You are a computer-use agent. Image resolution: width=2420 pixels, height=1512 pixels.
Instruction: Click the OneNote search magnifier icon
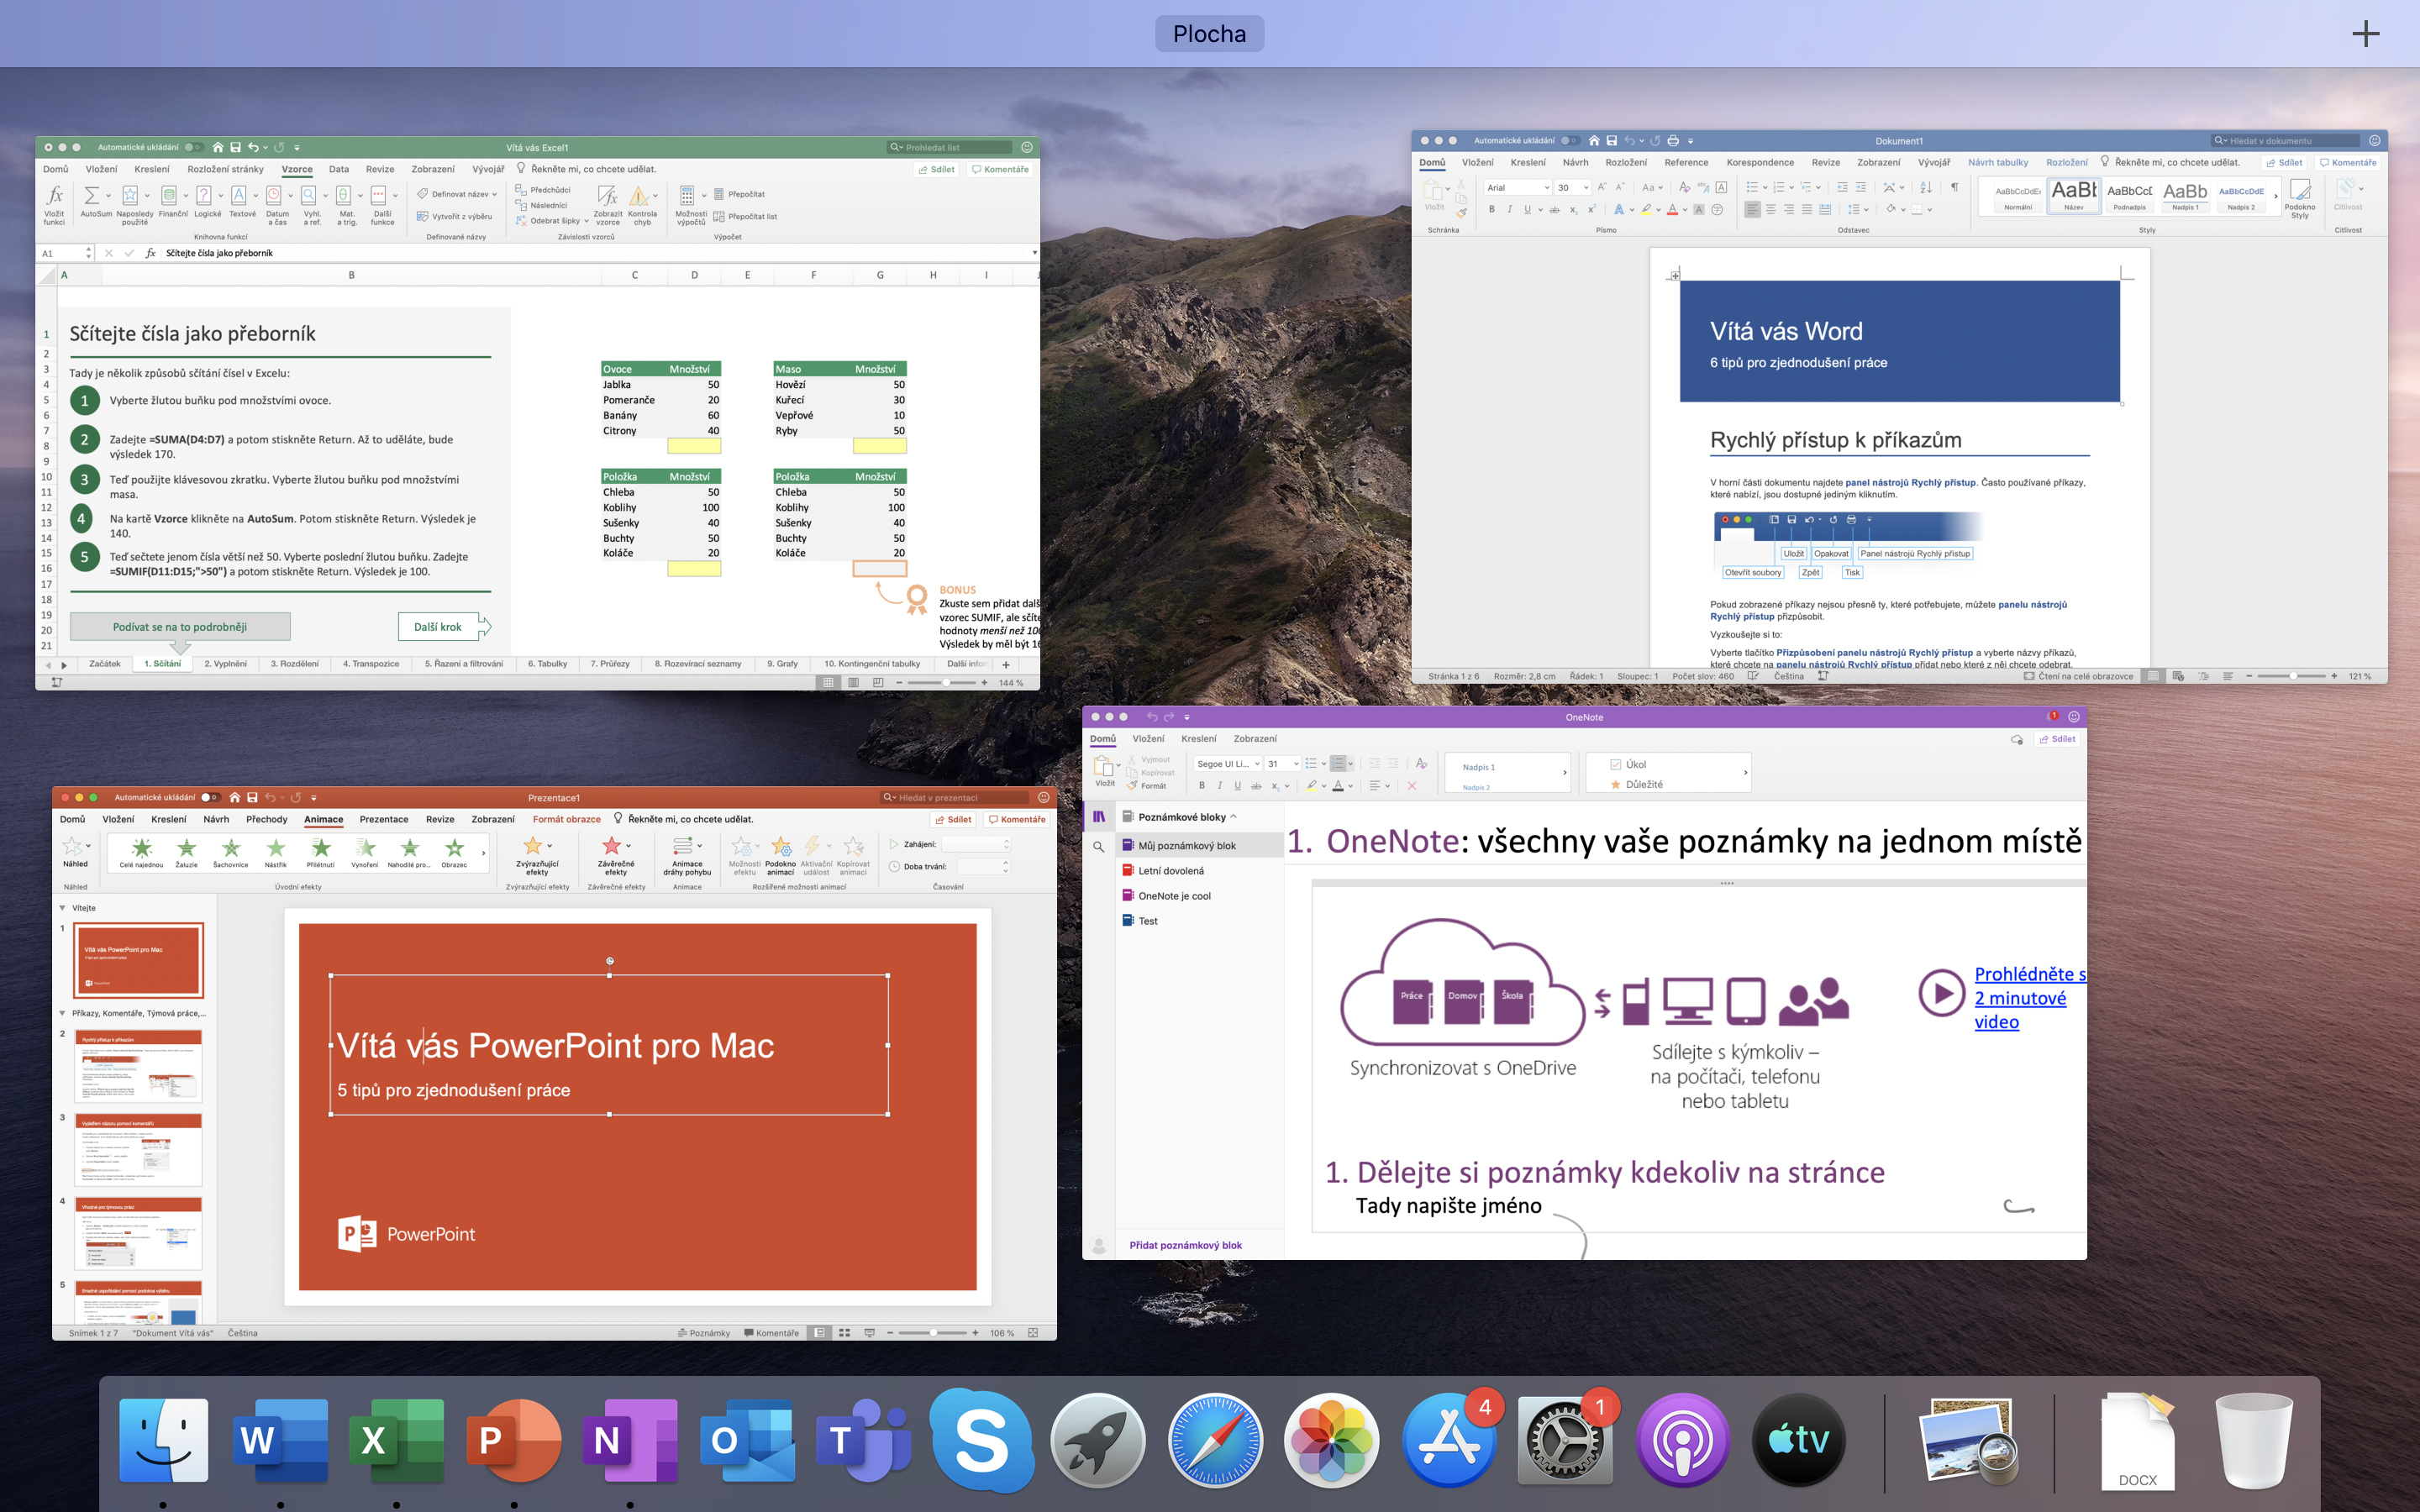[1098, 847]
